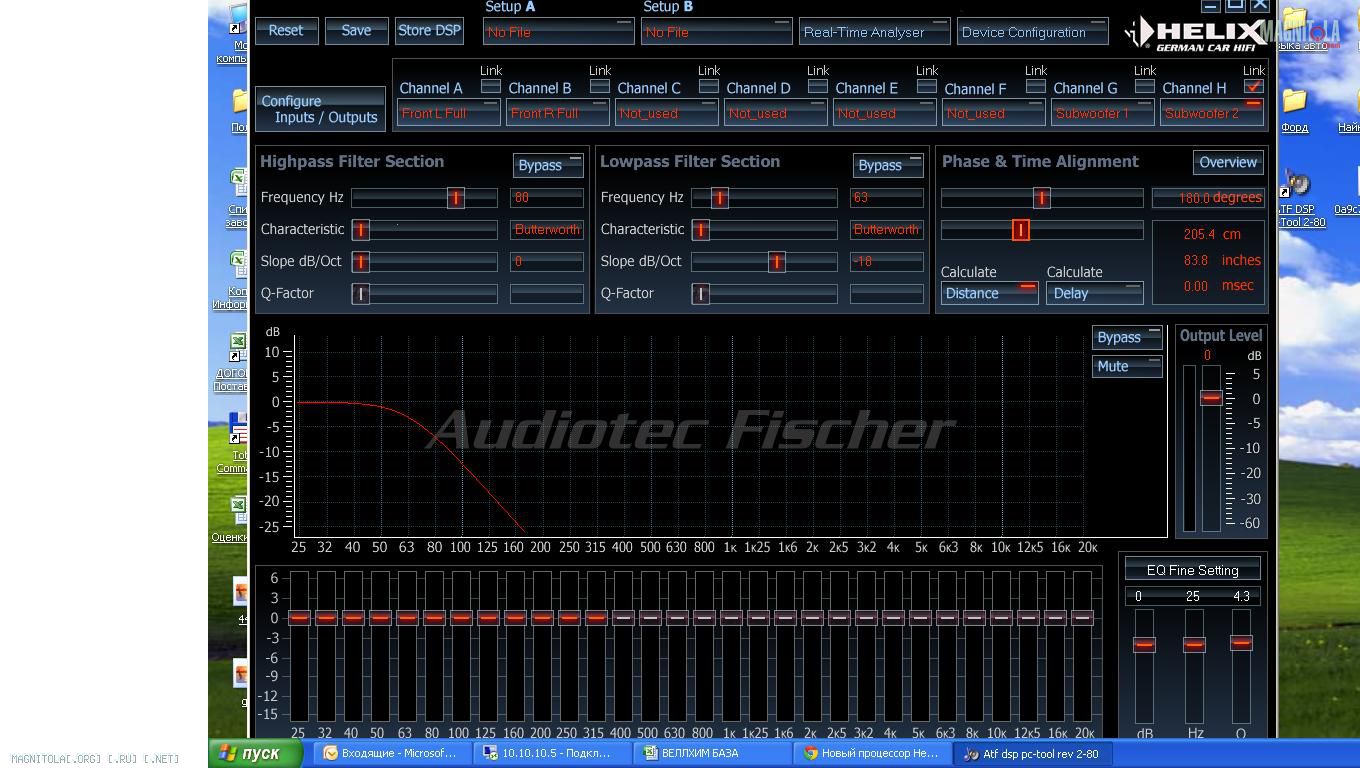
Task: Toggle Link checkbox between Channel A and B
Action: [x=491, y=86]
